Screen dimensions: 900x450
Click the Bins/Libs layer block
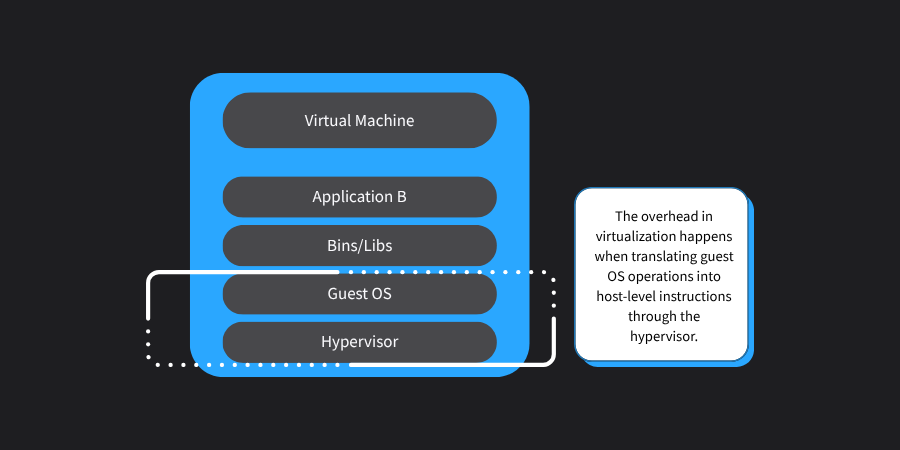pyautogui.click(x=359, y=246)
